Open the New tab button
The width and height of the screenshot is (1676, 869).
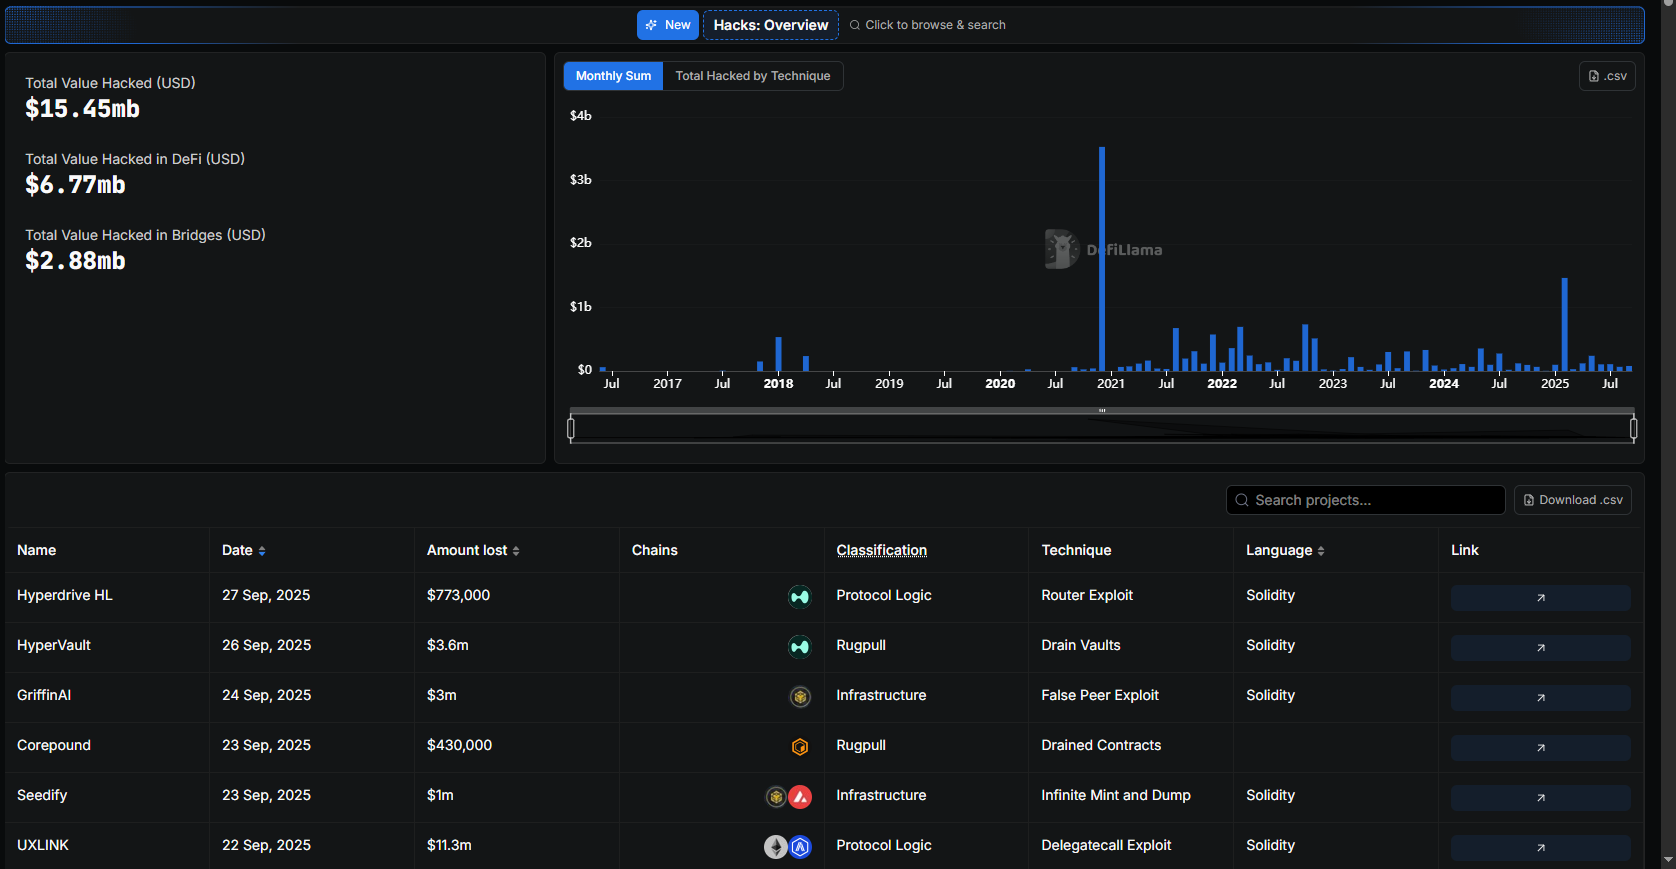click(668, 25)
